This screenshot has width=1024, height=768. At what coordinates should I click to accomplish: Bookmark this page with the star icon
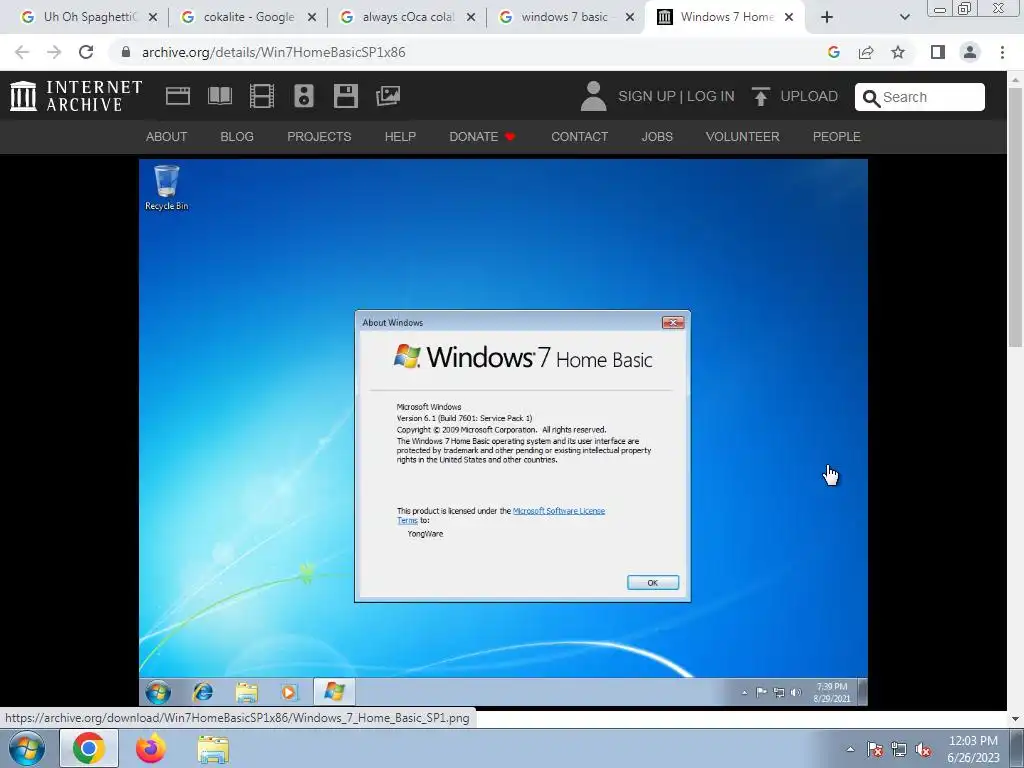click(x=898, y=52)
